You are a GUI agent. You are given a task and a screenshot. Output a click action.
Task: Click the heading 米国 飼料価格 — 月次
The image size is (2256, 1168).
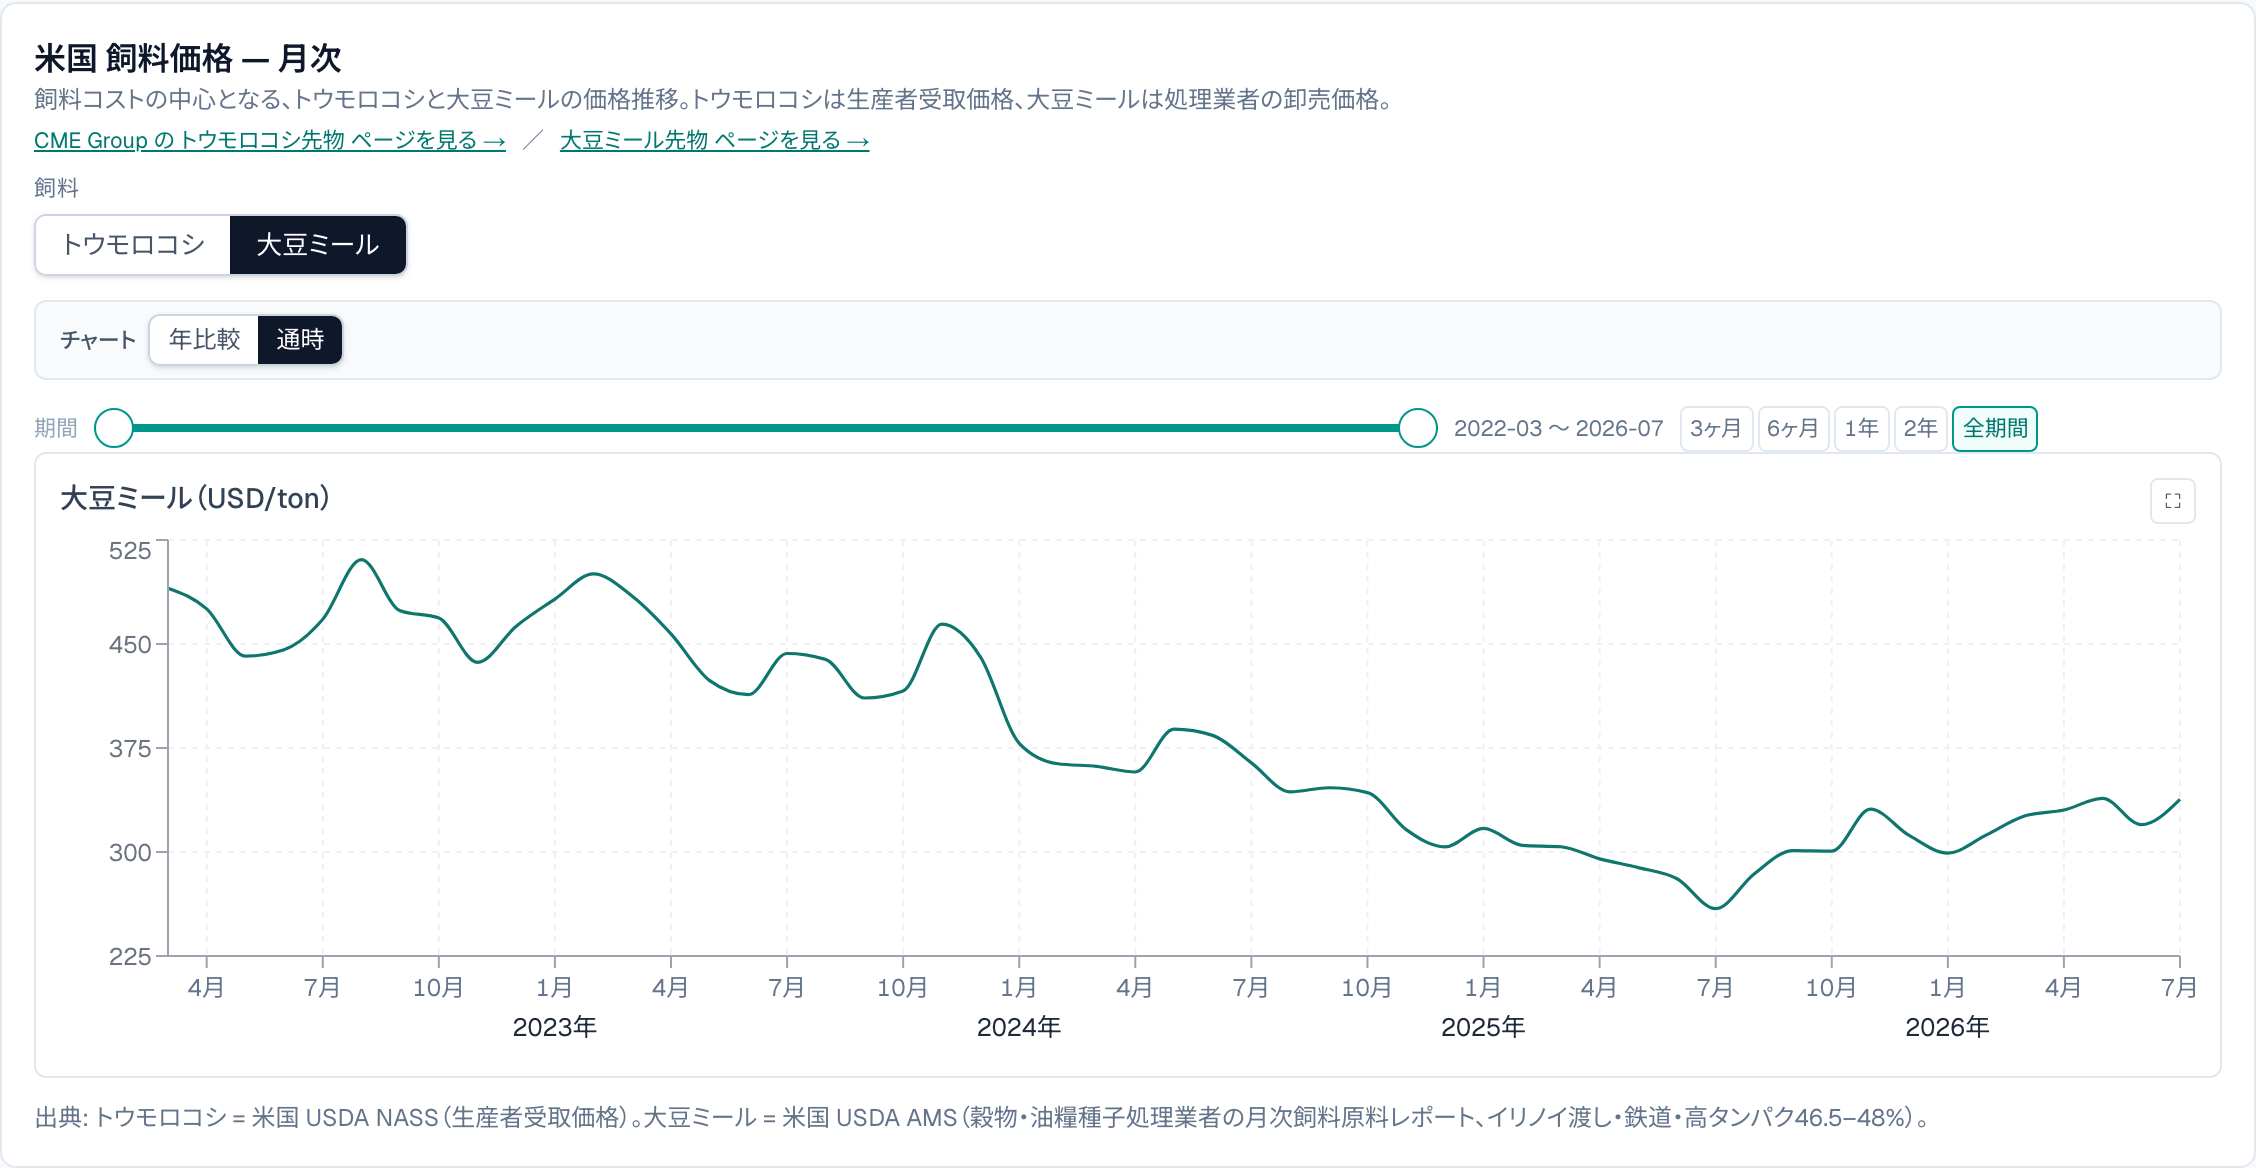(188, 58)
